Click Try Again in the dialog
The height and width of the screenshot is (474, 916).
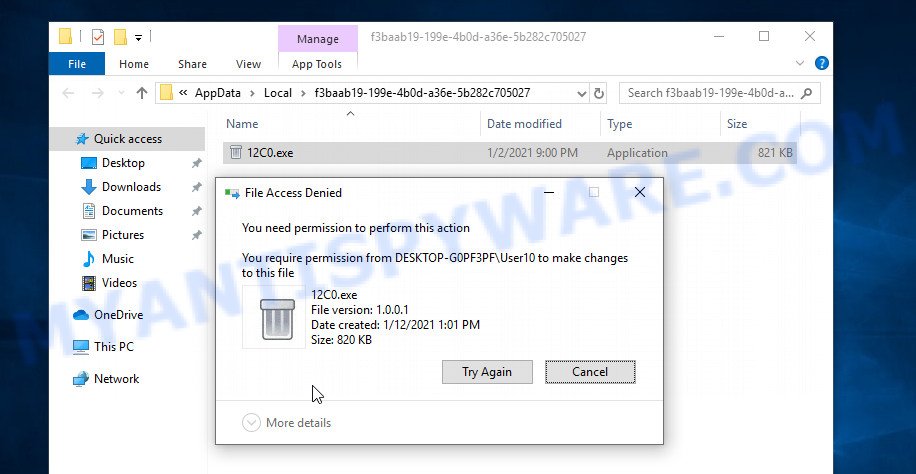[x=487, y=372]
